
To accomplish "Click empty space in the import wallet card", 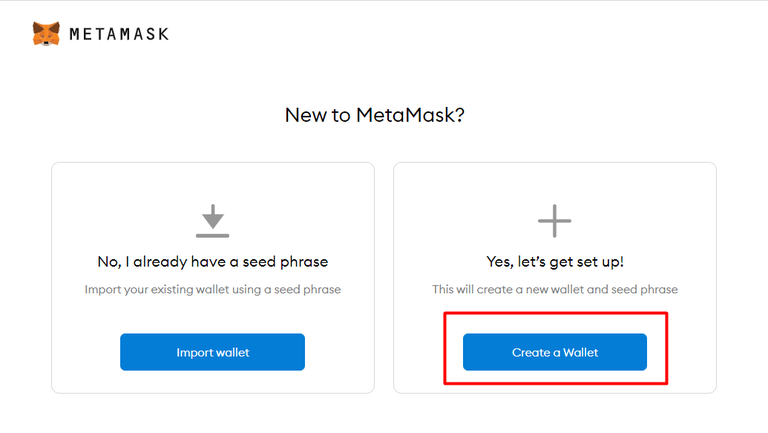I will point(100,200).
